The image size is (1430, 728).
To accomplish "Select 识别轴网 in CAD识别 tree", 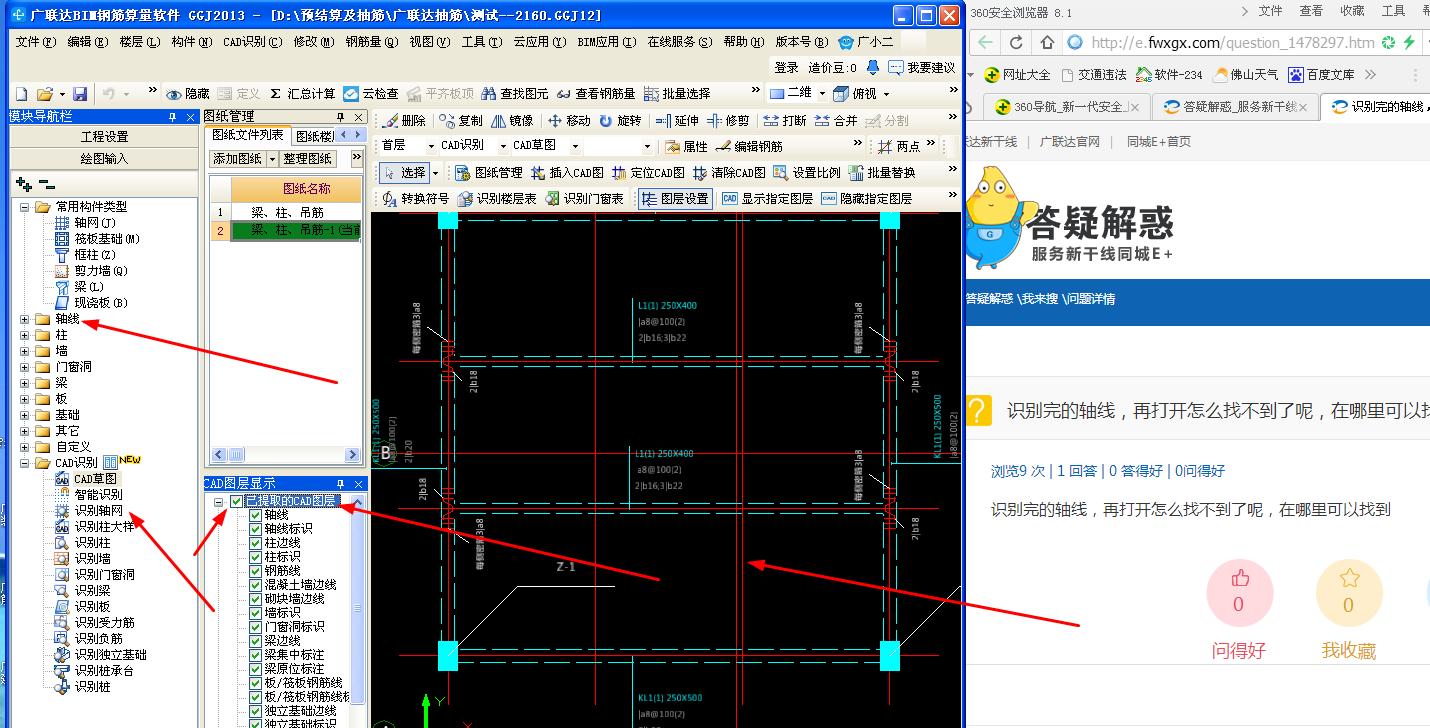I will point(99,511).
